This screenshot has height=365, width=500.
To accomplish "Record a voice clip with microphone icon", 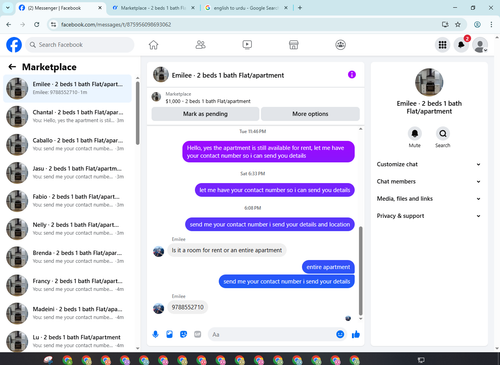I will 155,334.
